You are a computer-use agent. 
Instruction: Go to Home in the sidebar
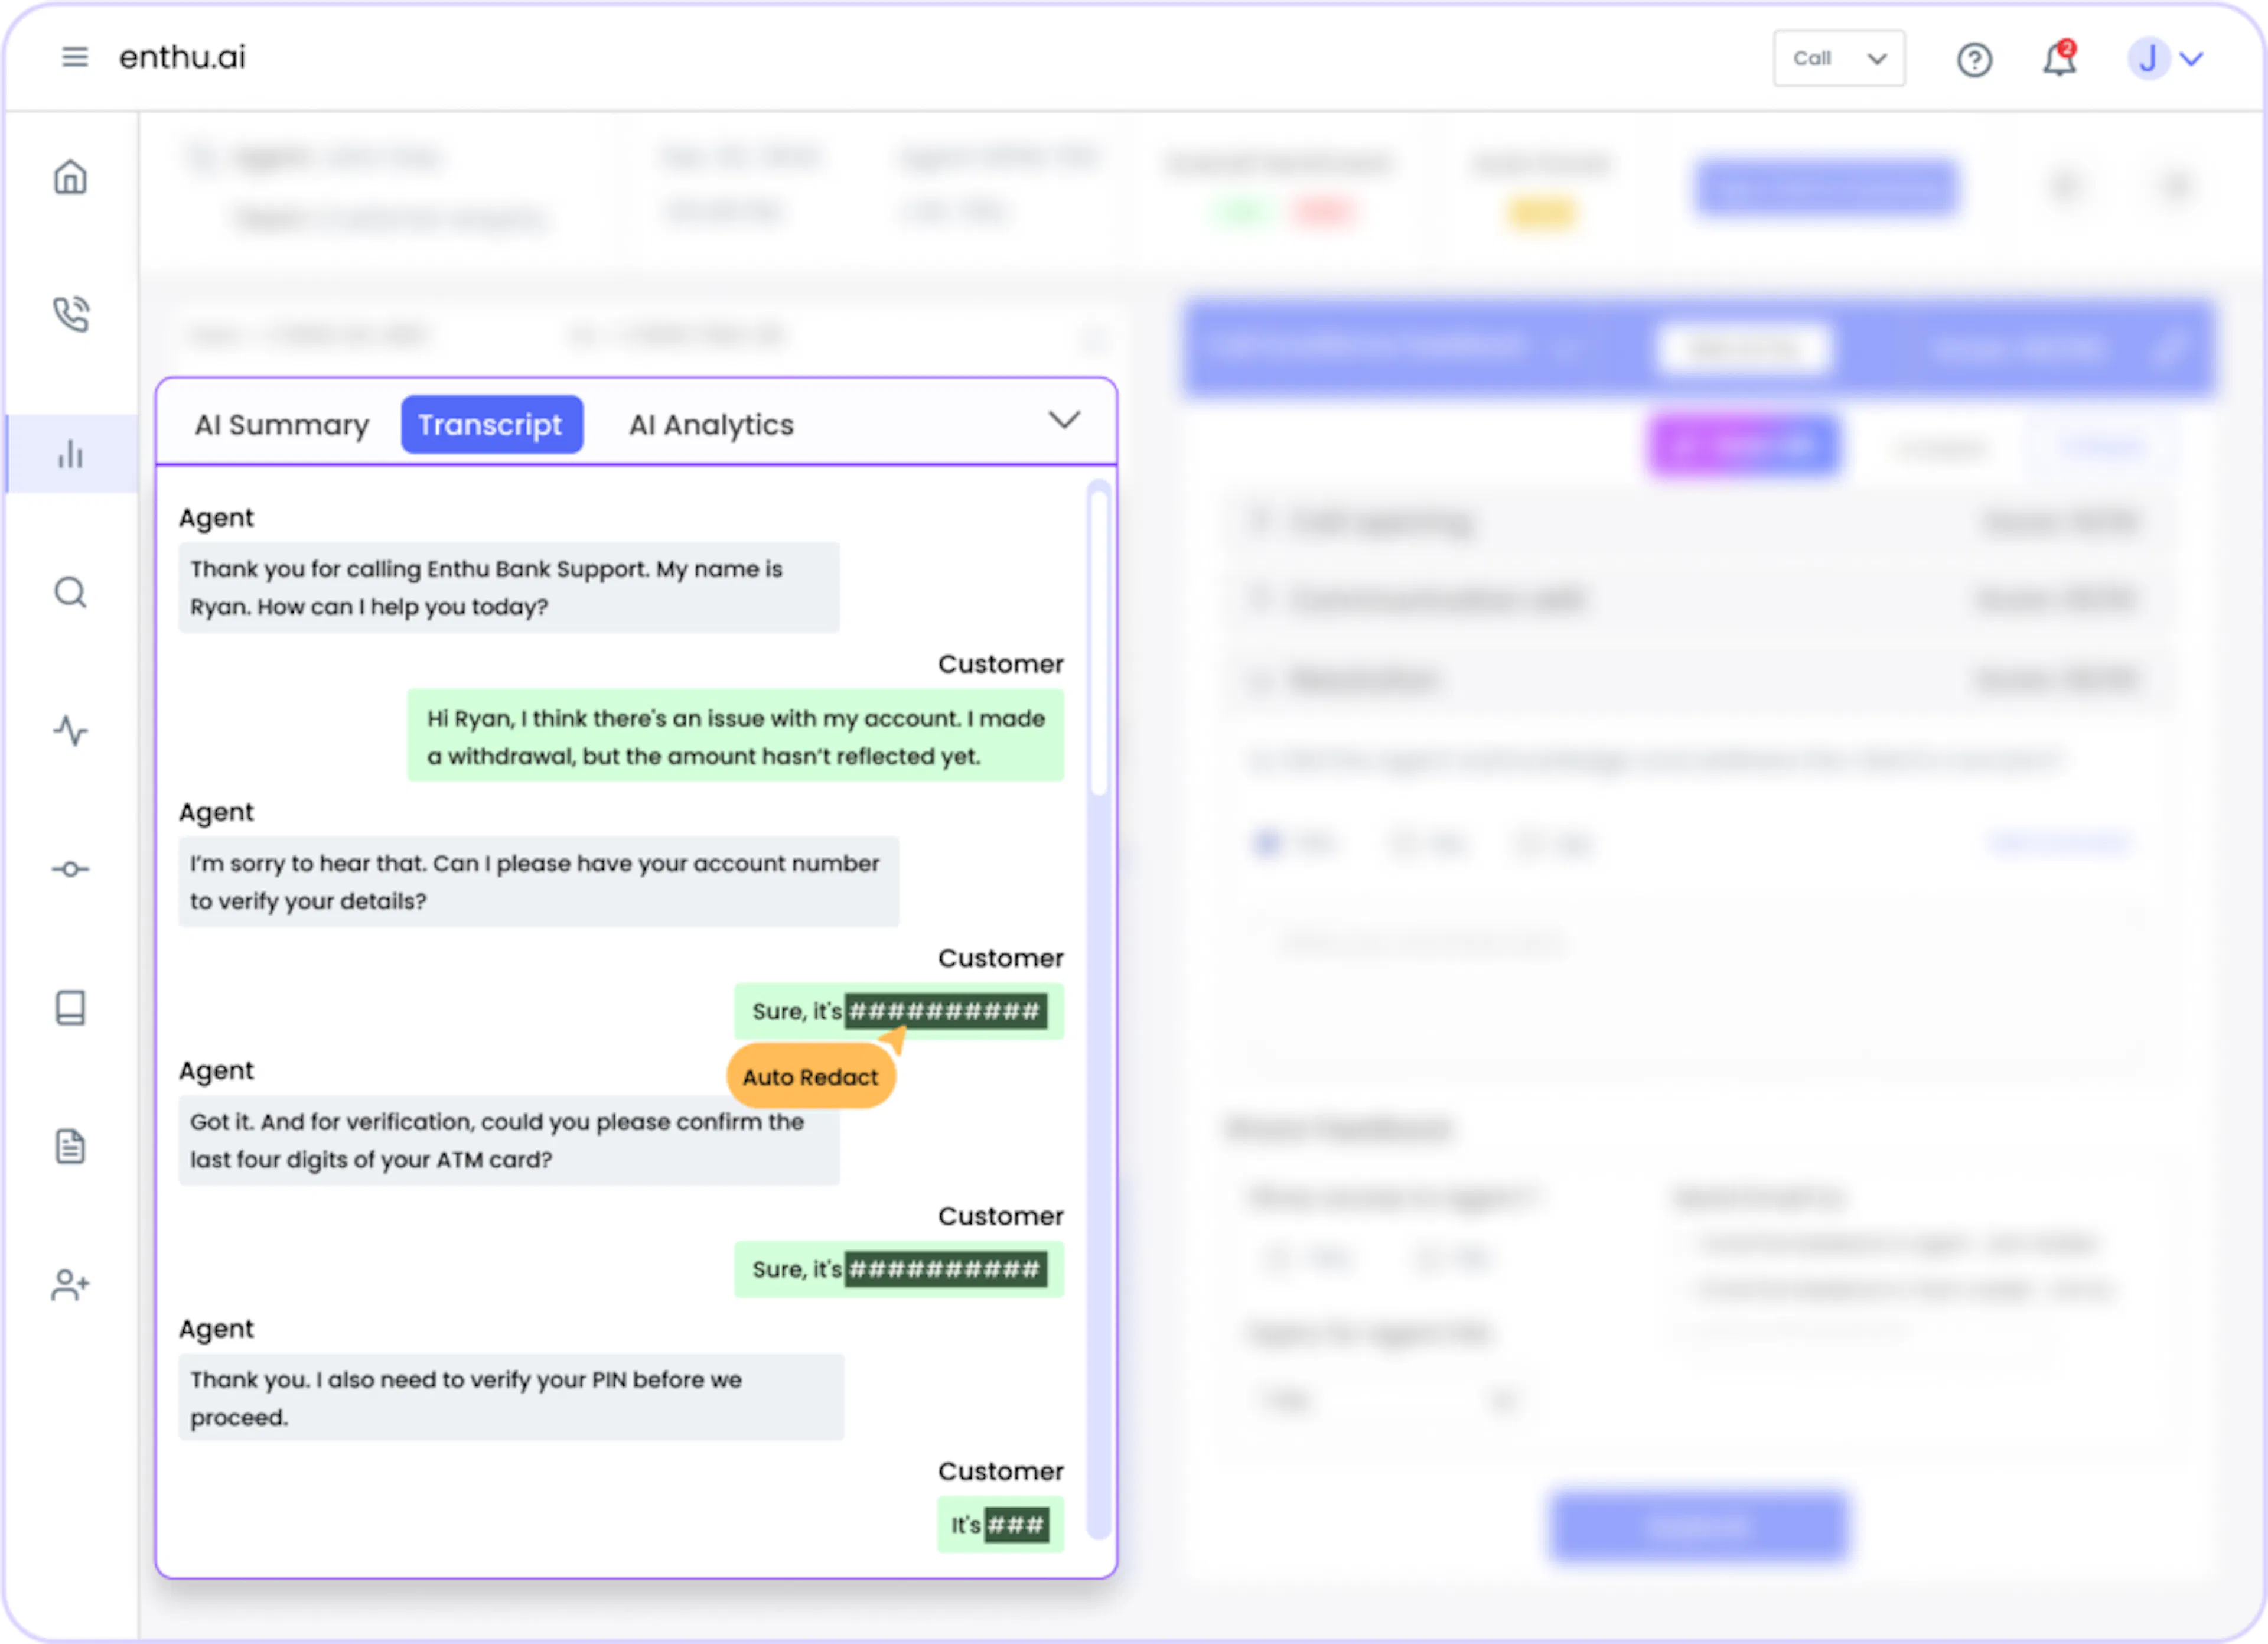point(70,177)
